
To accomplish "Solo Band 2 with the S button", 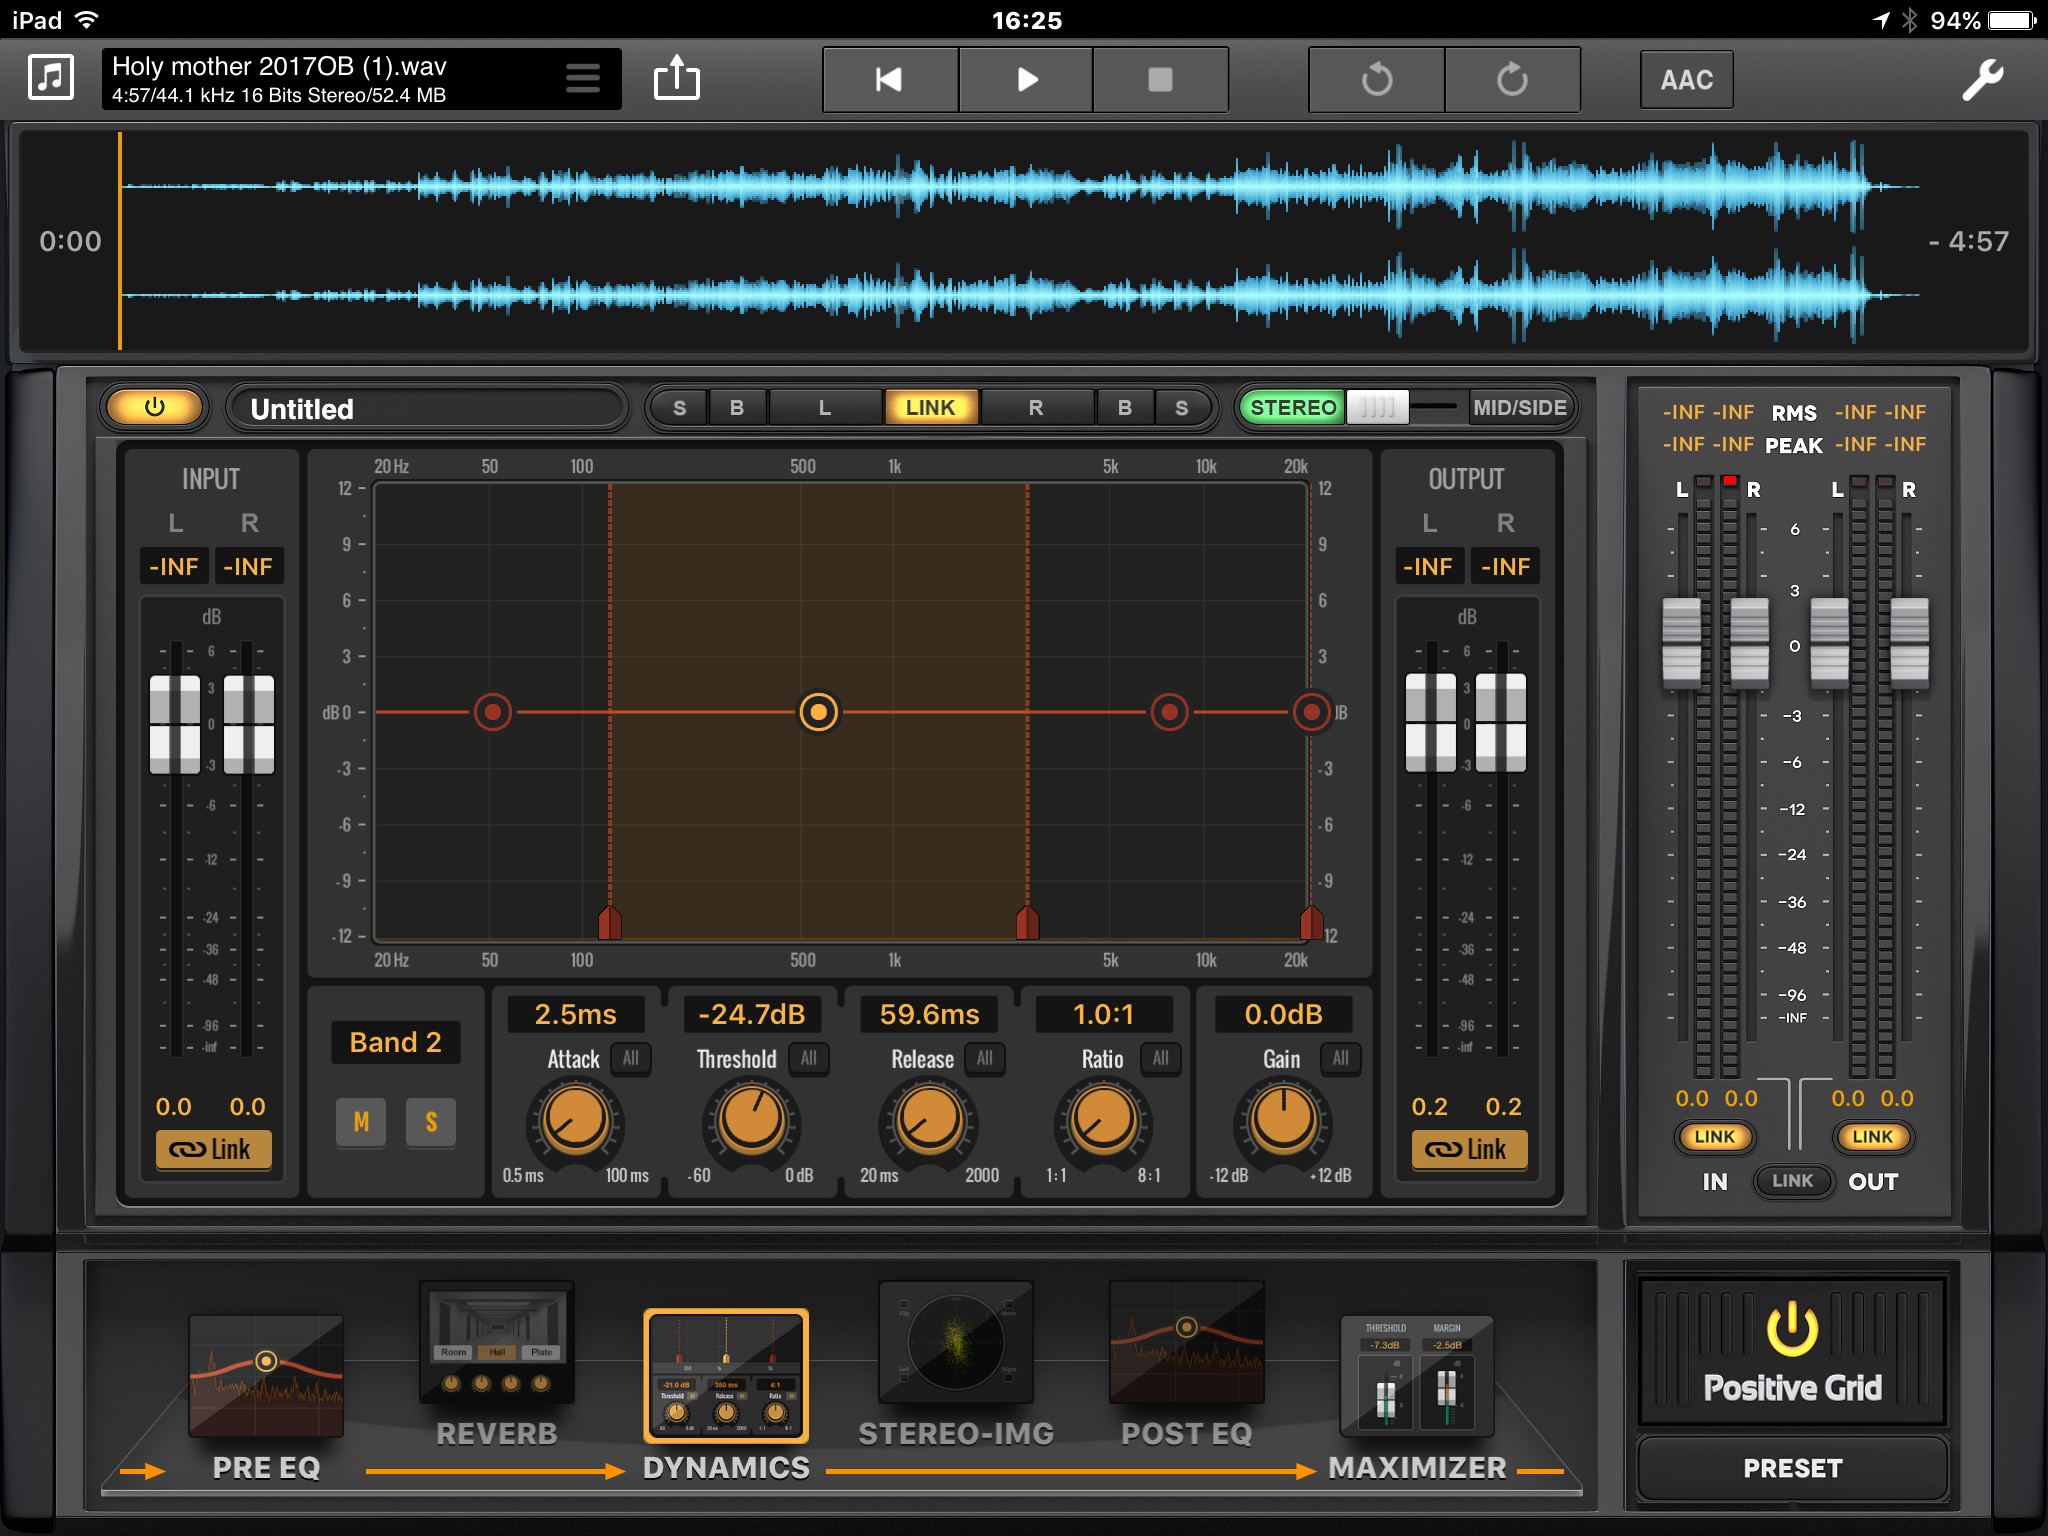I will pyautogui.click(x=431, y=1122).
